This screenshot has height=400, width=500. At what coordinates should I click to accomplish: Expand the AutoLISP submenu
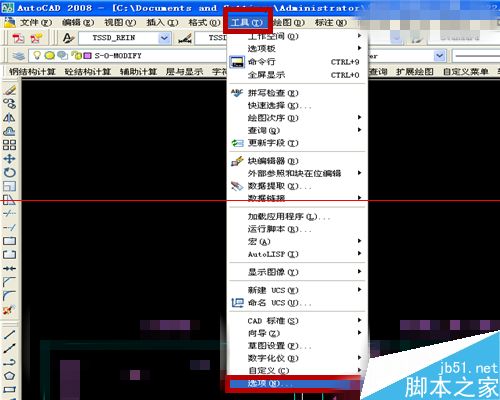pyautogui.click(x=297, y=254)
